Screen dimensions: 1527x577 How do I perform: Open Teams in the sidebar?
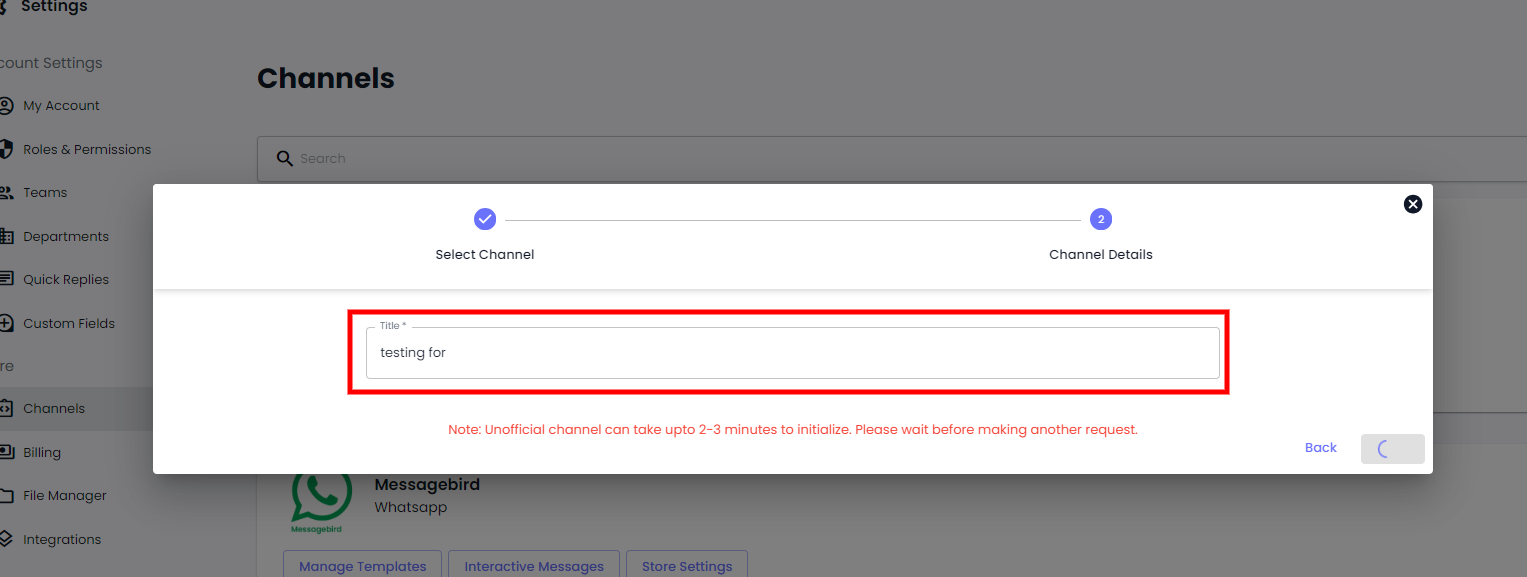pyautogui.click(x=45, y=193)
